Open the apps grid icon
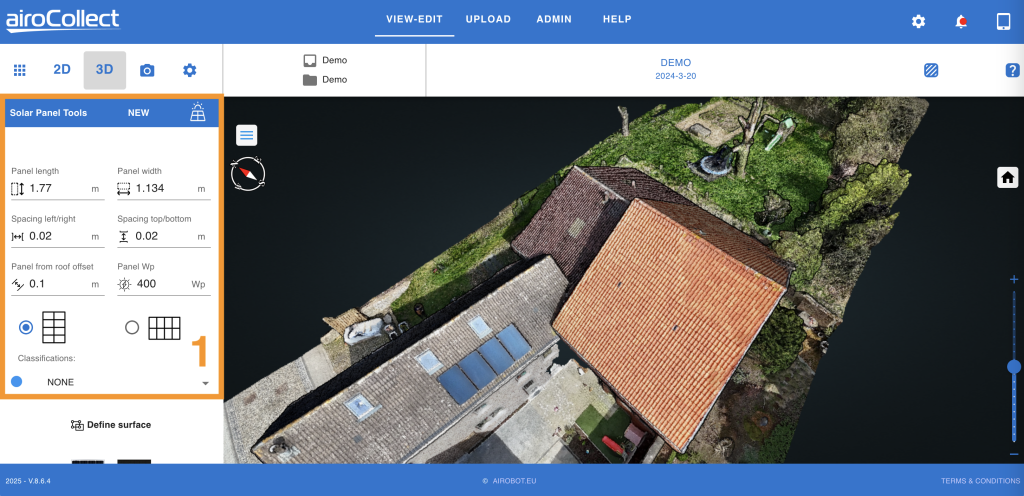 pos(19,70)
